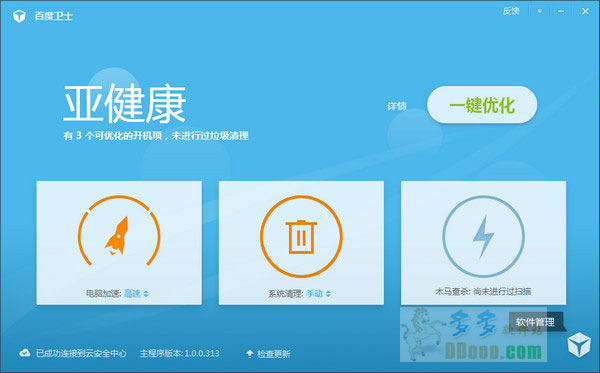Click the 亚健康 health status heading
The width and height of the screenshot is (600, 373).
(125, 104)
